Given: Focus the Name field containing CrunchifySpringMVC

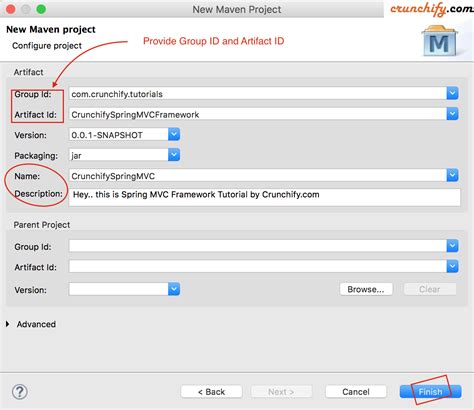Looking at the screenshot, I should [x=257, y=176].
